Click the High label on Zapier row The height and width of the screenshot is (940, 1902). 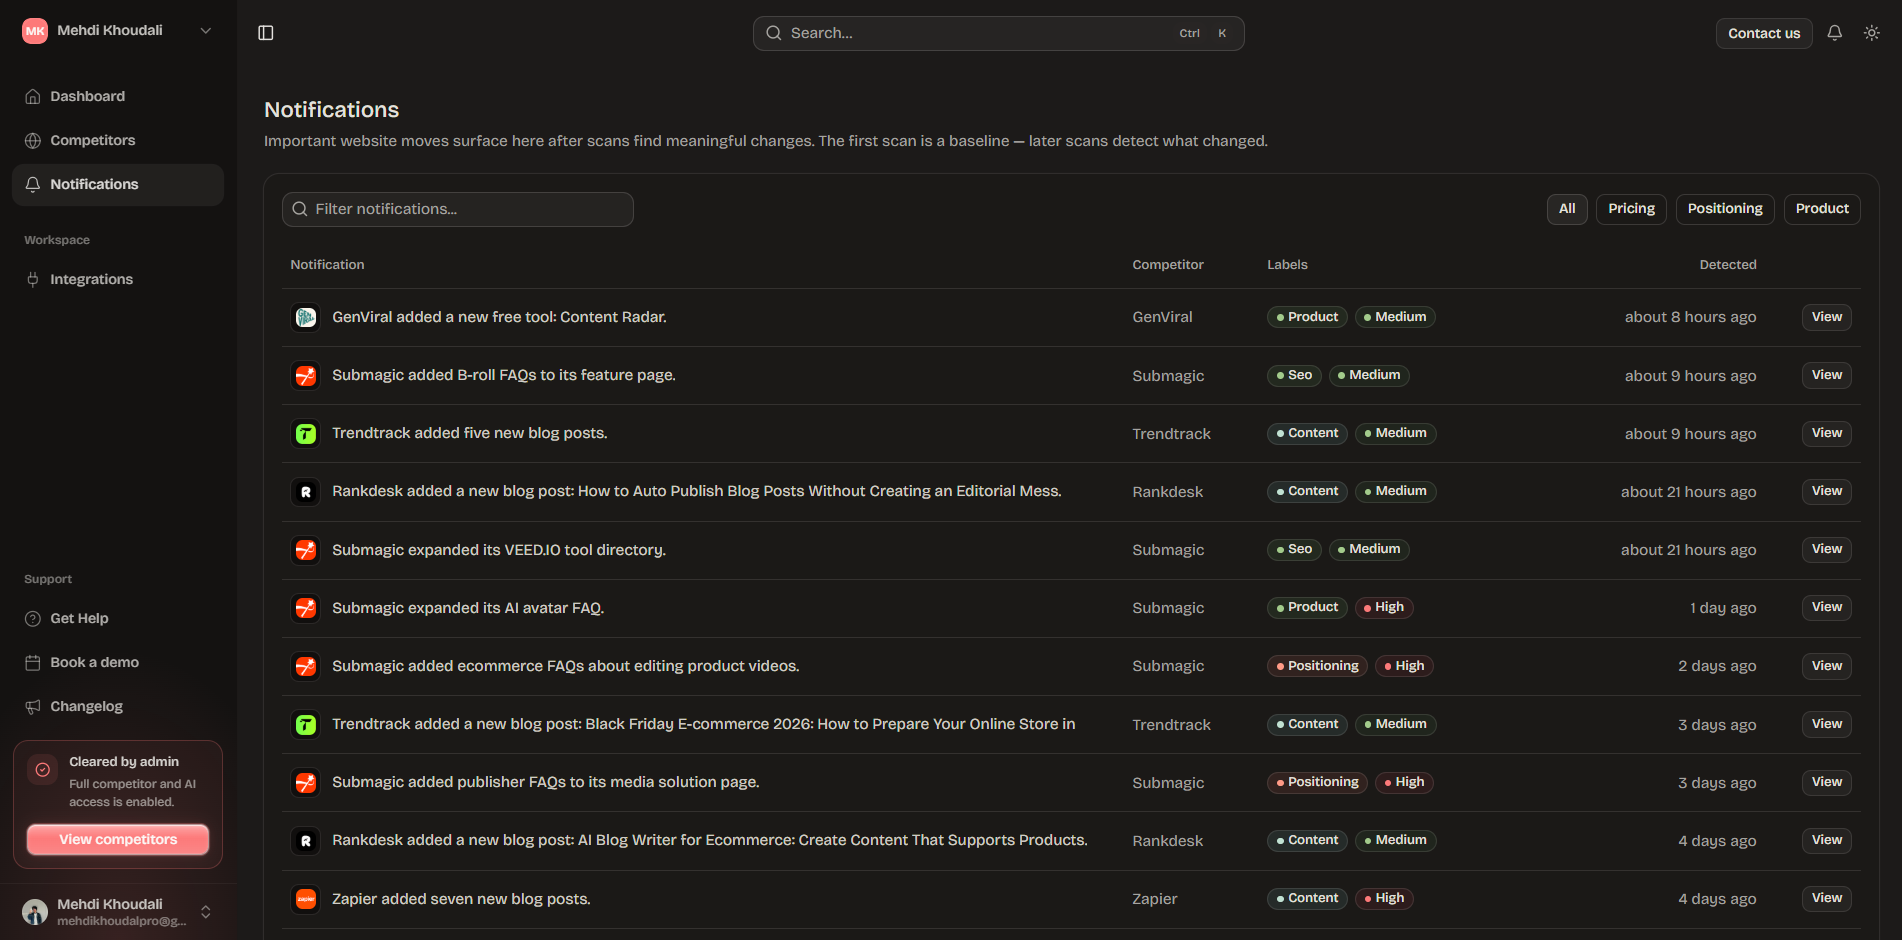[x=1384, y=898]
